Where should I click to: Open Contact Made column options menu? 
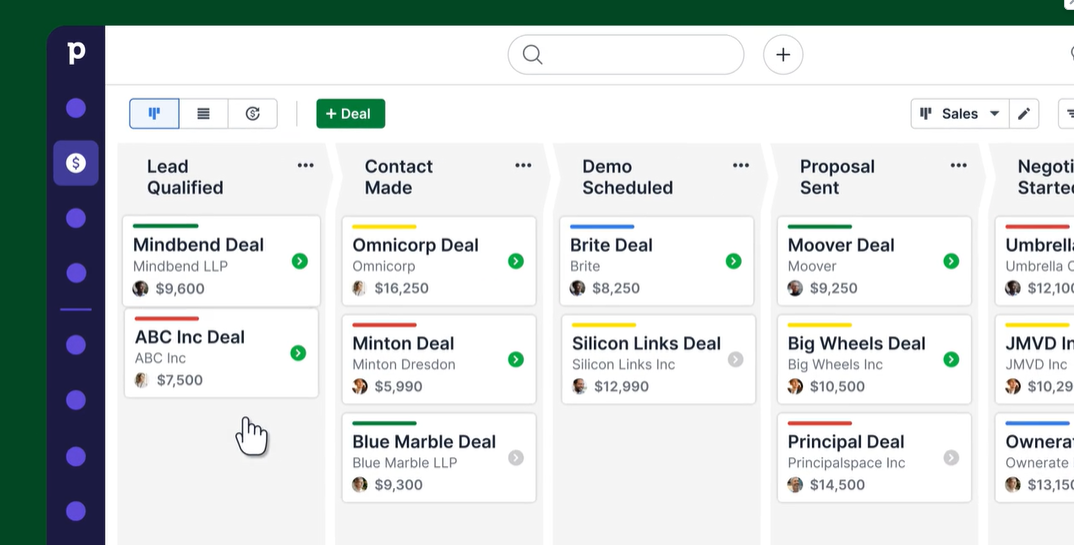click(523, 165)
